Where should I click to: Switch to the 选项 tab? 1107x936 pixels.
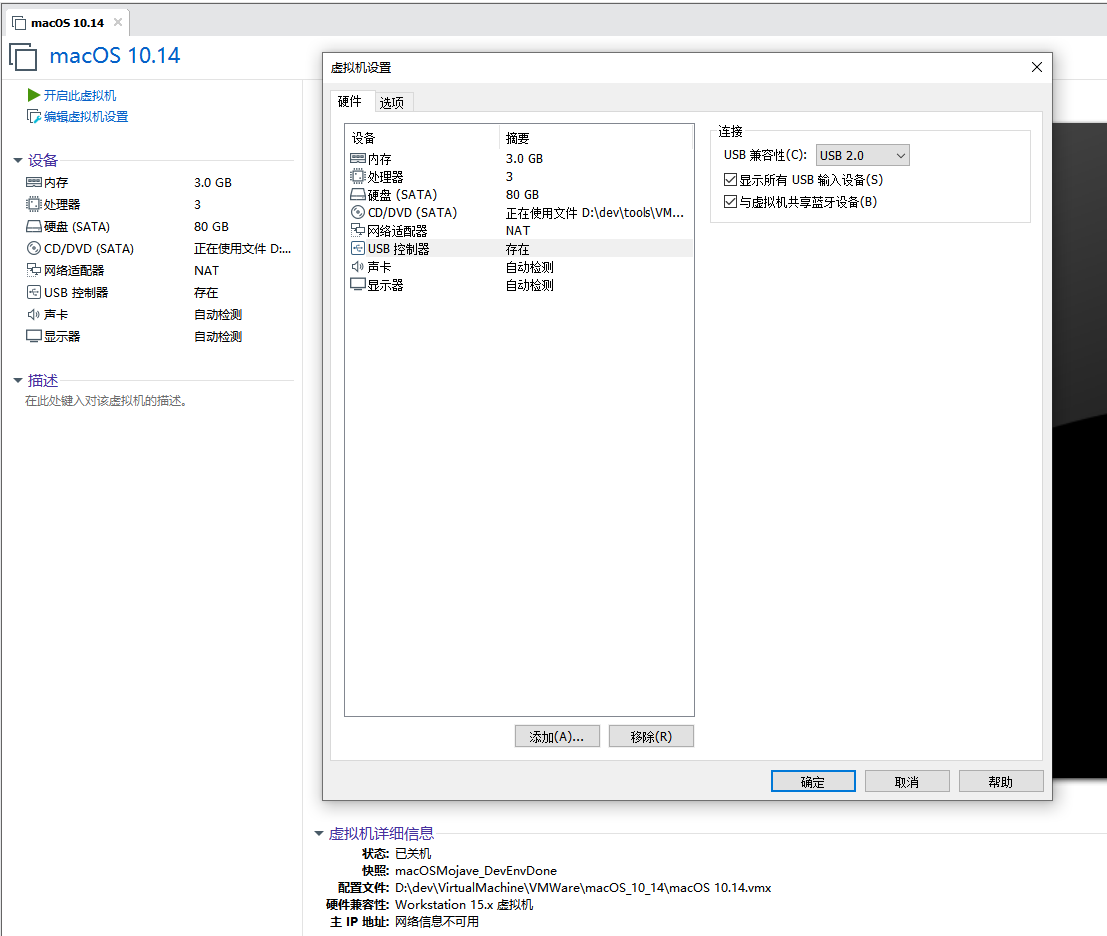(x=392, y=103)
